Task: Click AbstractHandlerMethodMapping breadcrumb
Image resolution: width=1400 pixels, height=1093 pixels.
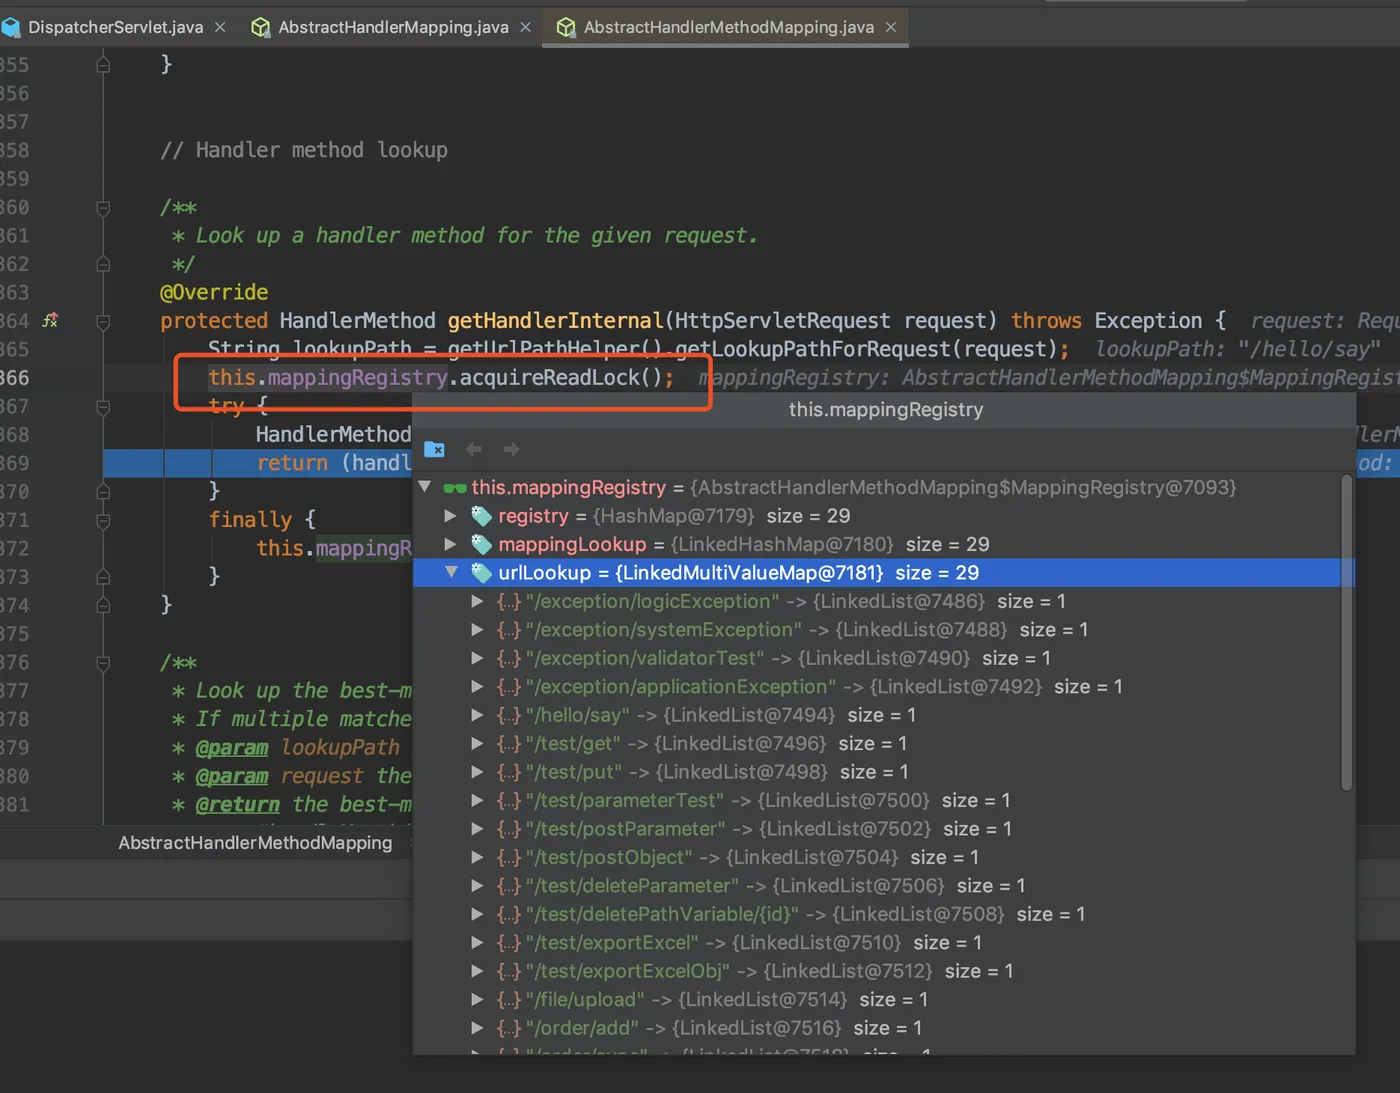Action: 255,843
